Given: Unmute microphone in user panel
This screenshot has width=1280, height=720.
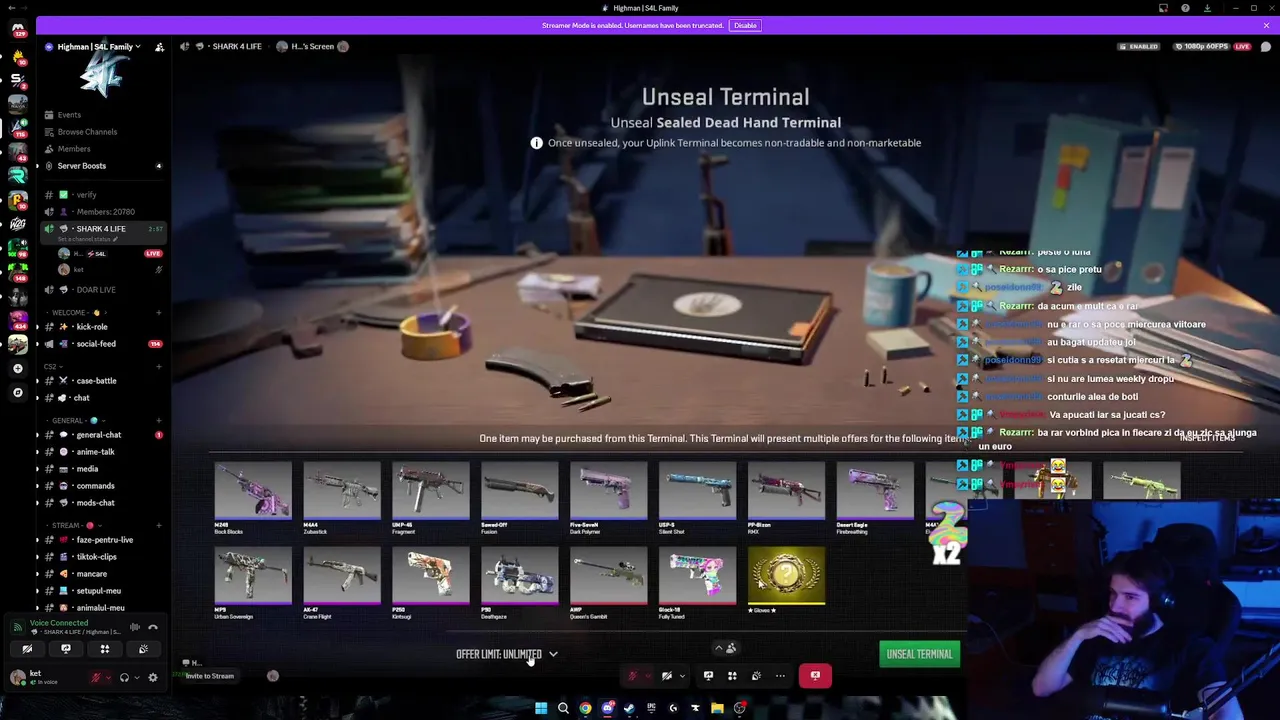Looking at the screenshot, I should 96,678.
